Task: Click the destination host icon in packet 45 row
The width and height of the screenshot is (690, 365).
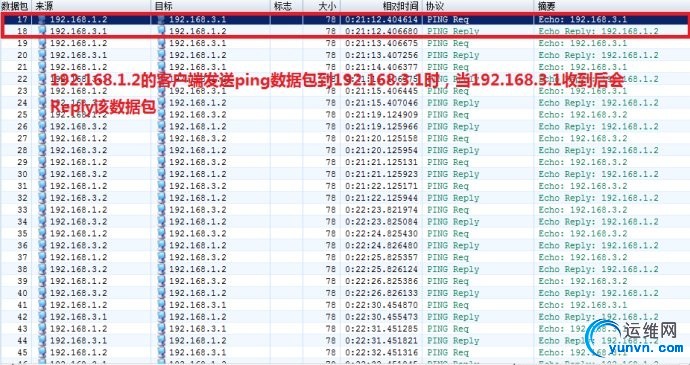Action: pos(161,352)
